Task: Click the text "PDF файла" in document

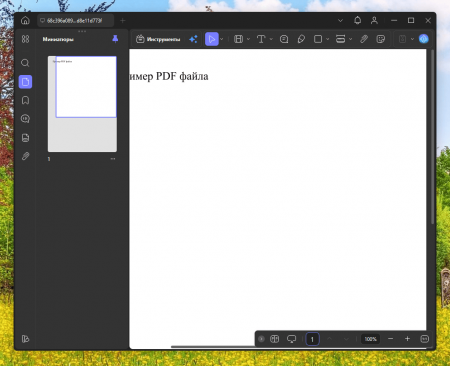Action: (x=182, y=76)
